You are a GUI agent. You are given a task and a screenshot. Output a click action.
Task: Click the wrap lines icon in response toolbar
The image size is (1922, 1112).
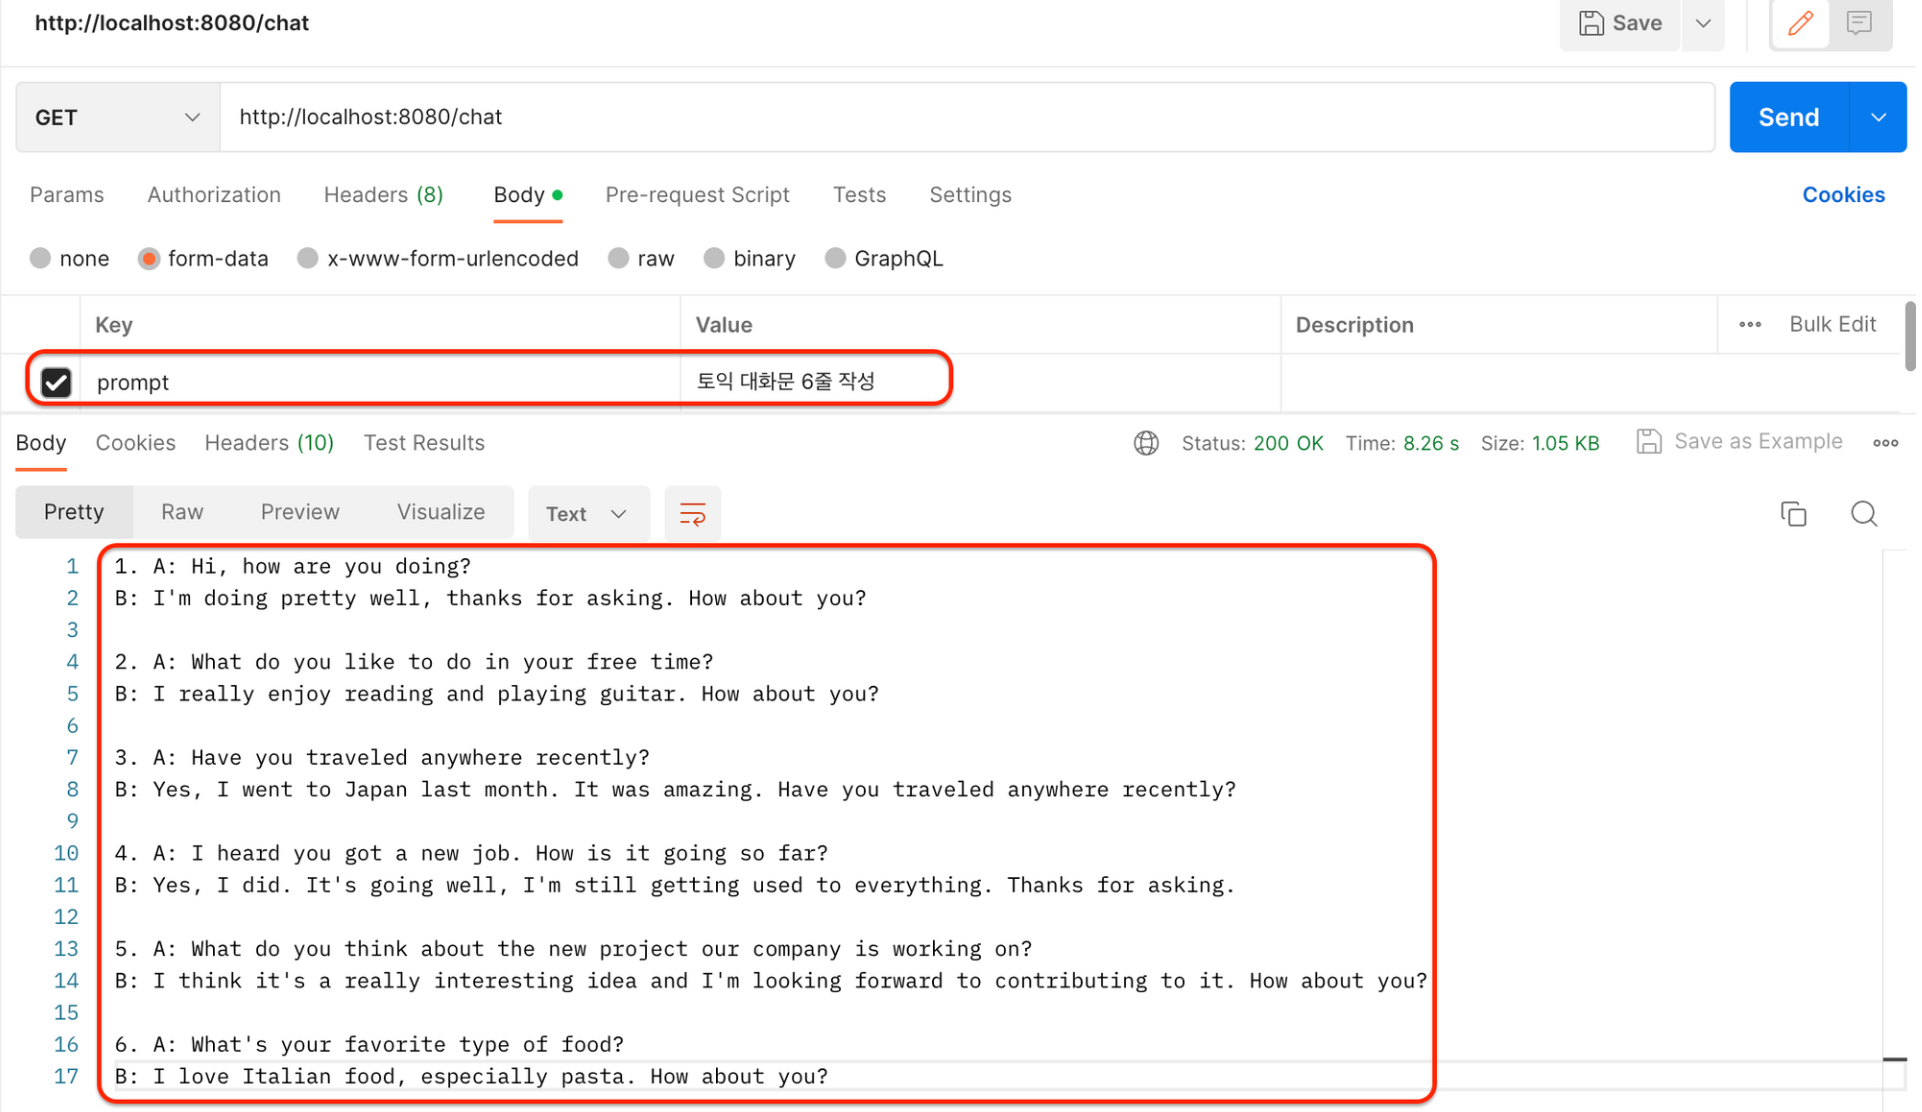[694, 515]
